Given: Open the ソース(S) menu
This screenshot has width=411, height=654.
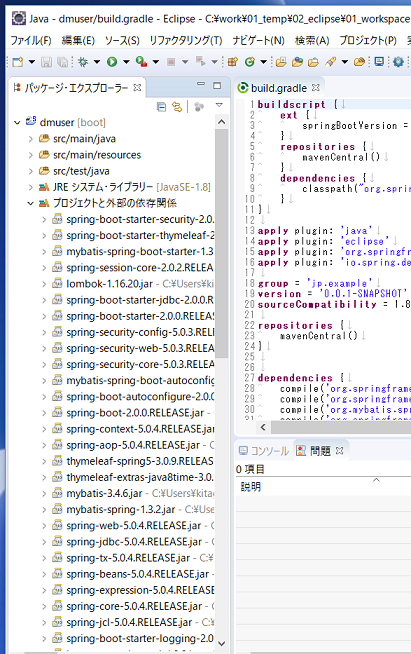Looking at the screenshot, I should pos(122,40).
